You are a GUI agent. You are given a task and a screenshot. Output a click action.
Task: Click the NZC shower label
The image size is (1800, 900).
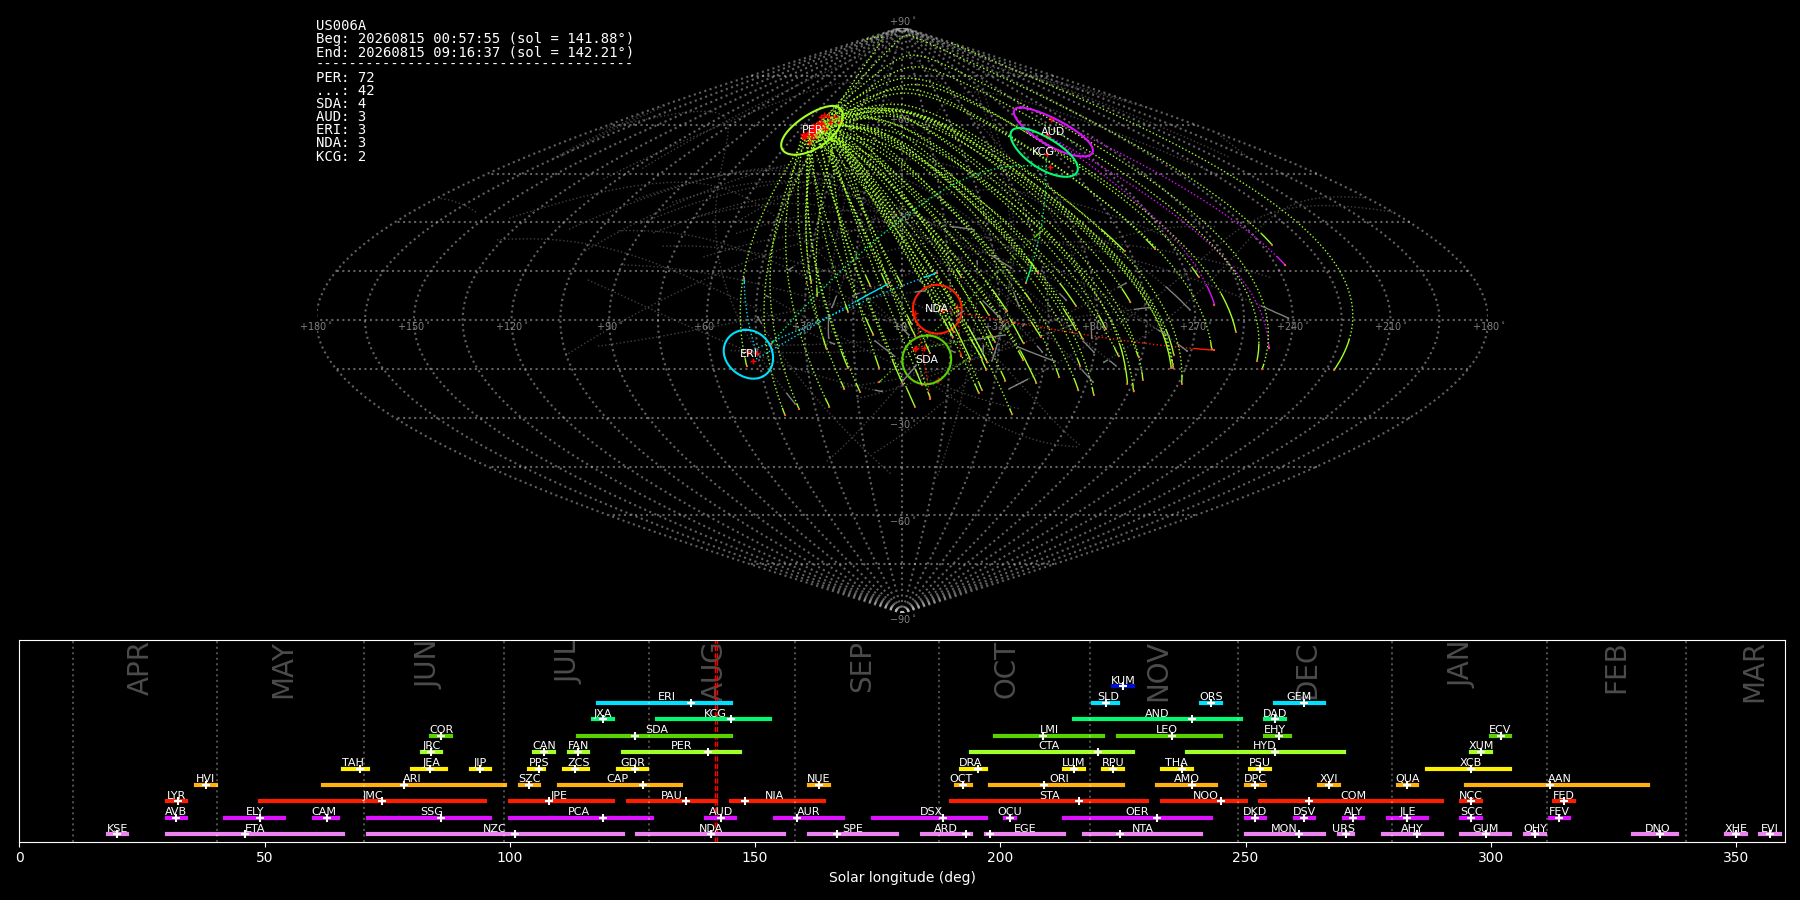click(x=495, y=829)
